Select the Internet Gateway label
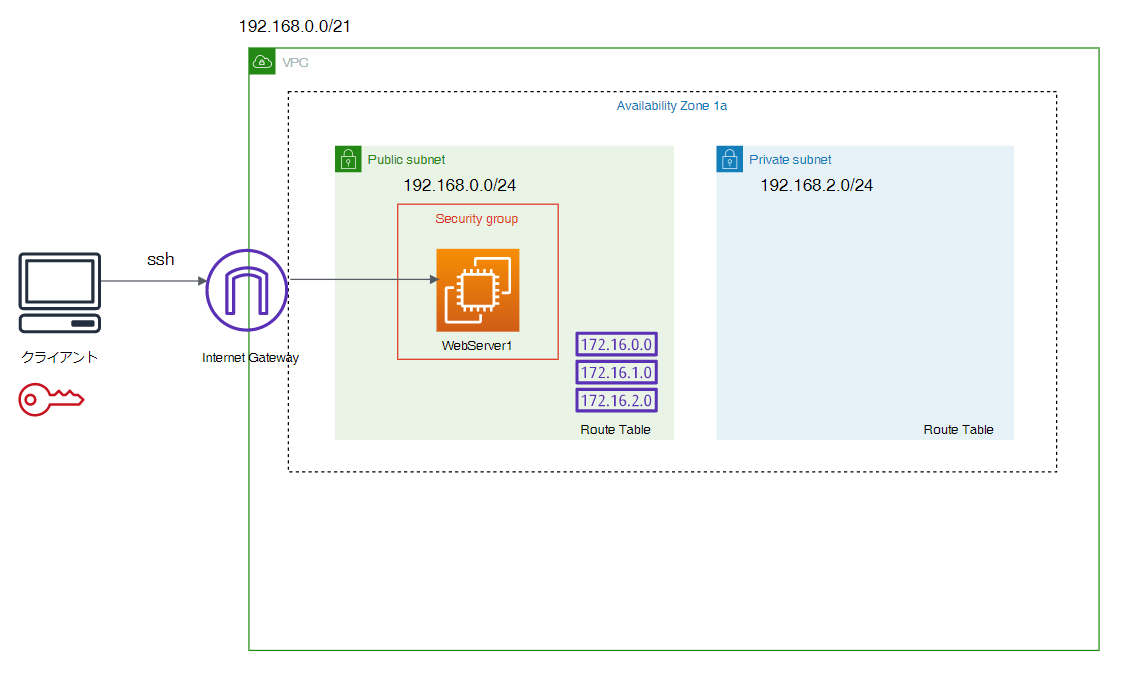 pos(250,358)
